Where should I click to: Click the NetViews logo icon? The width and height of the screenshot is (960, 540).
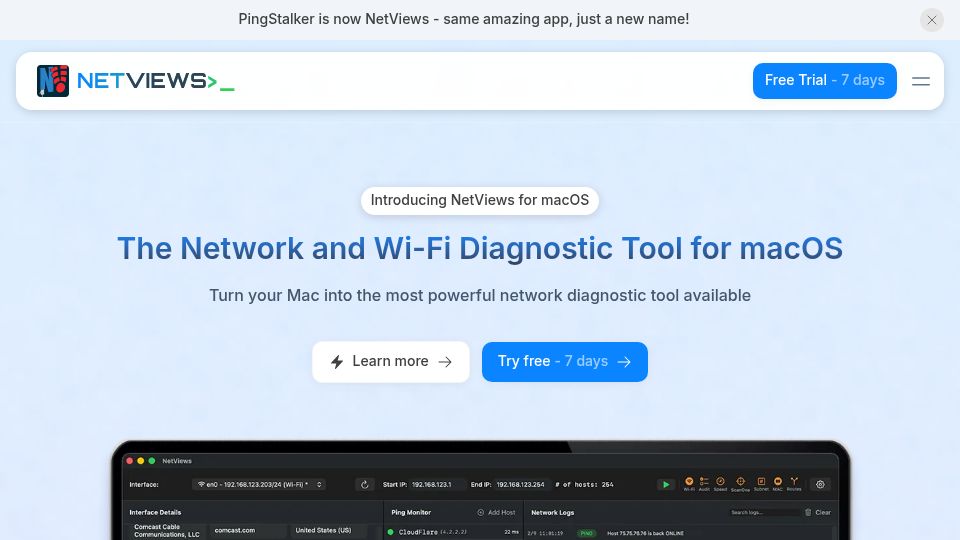[53, 81]
